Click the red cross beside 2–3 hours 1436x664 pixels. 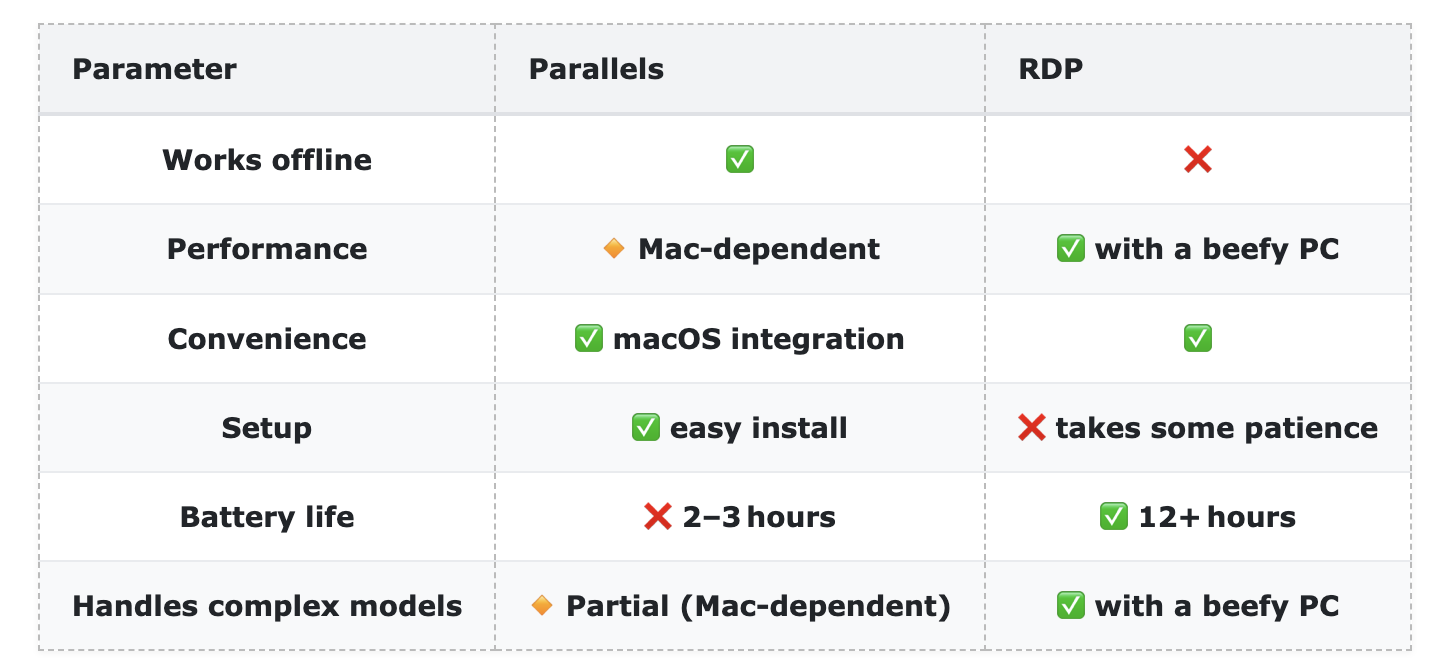pos(657,517)
